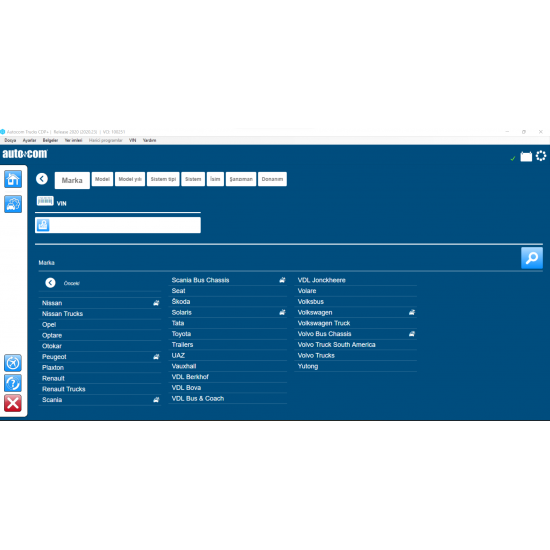
Task: Click vehicle icon next to Solaris
Action: (x=282, y=312)
